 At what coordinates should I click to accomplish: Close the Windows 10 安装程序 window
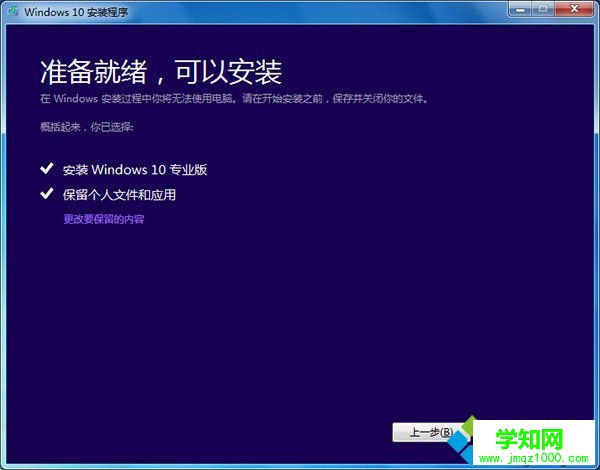coord(574,9)
